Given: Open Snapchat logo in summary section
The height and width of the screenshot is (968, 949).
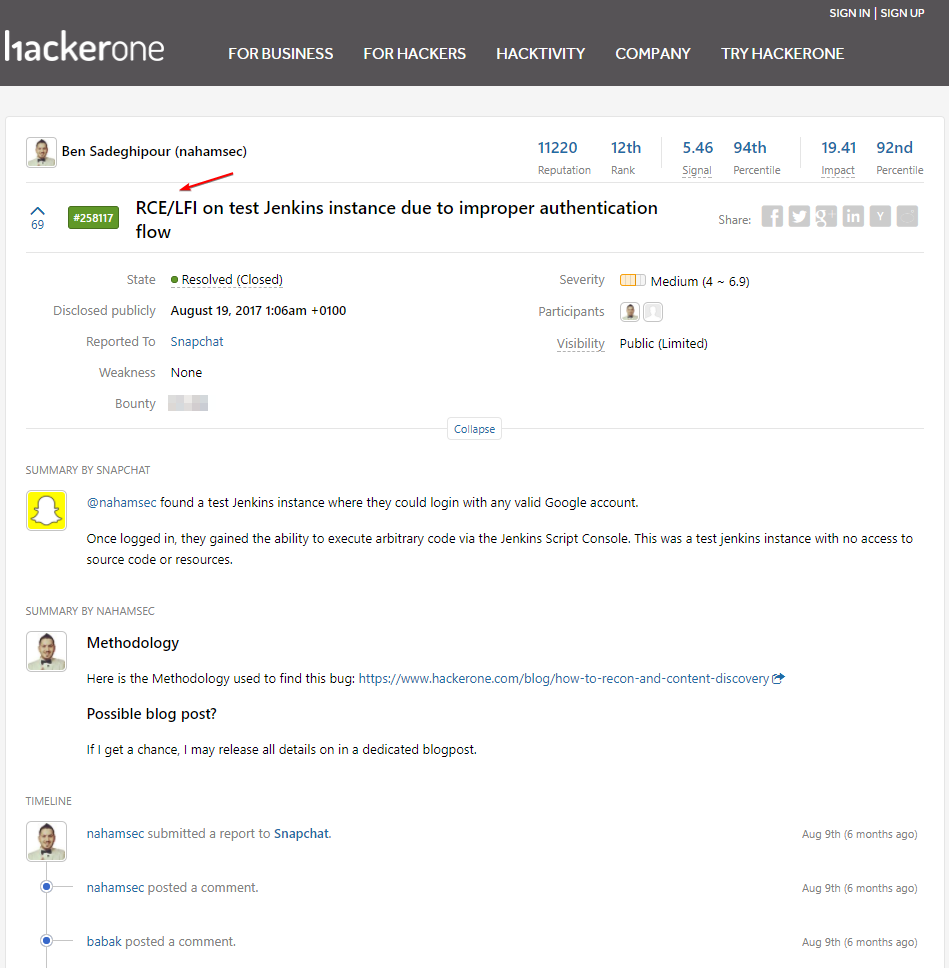Looking at the screenshot, I should [46, 511].
